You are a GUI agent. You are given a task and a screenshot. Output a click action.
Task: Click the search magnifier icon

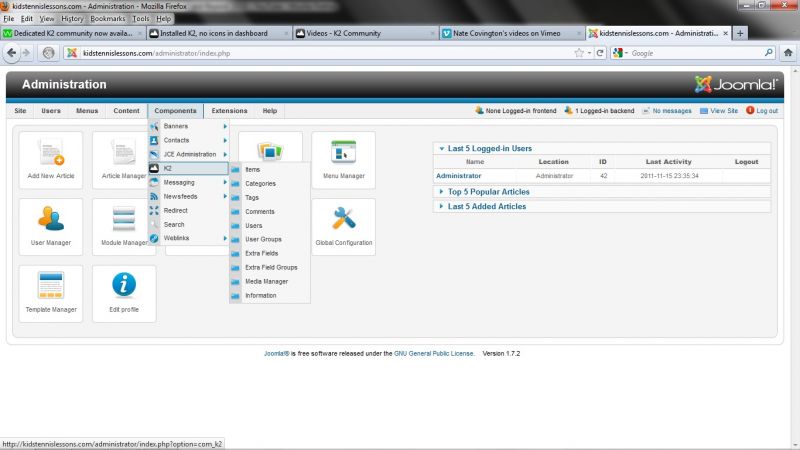coord(769,53)
